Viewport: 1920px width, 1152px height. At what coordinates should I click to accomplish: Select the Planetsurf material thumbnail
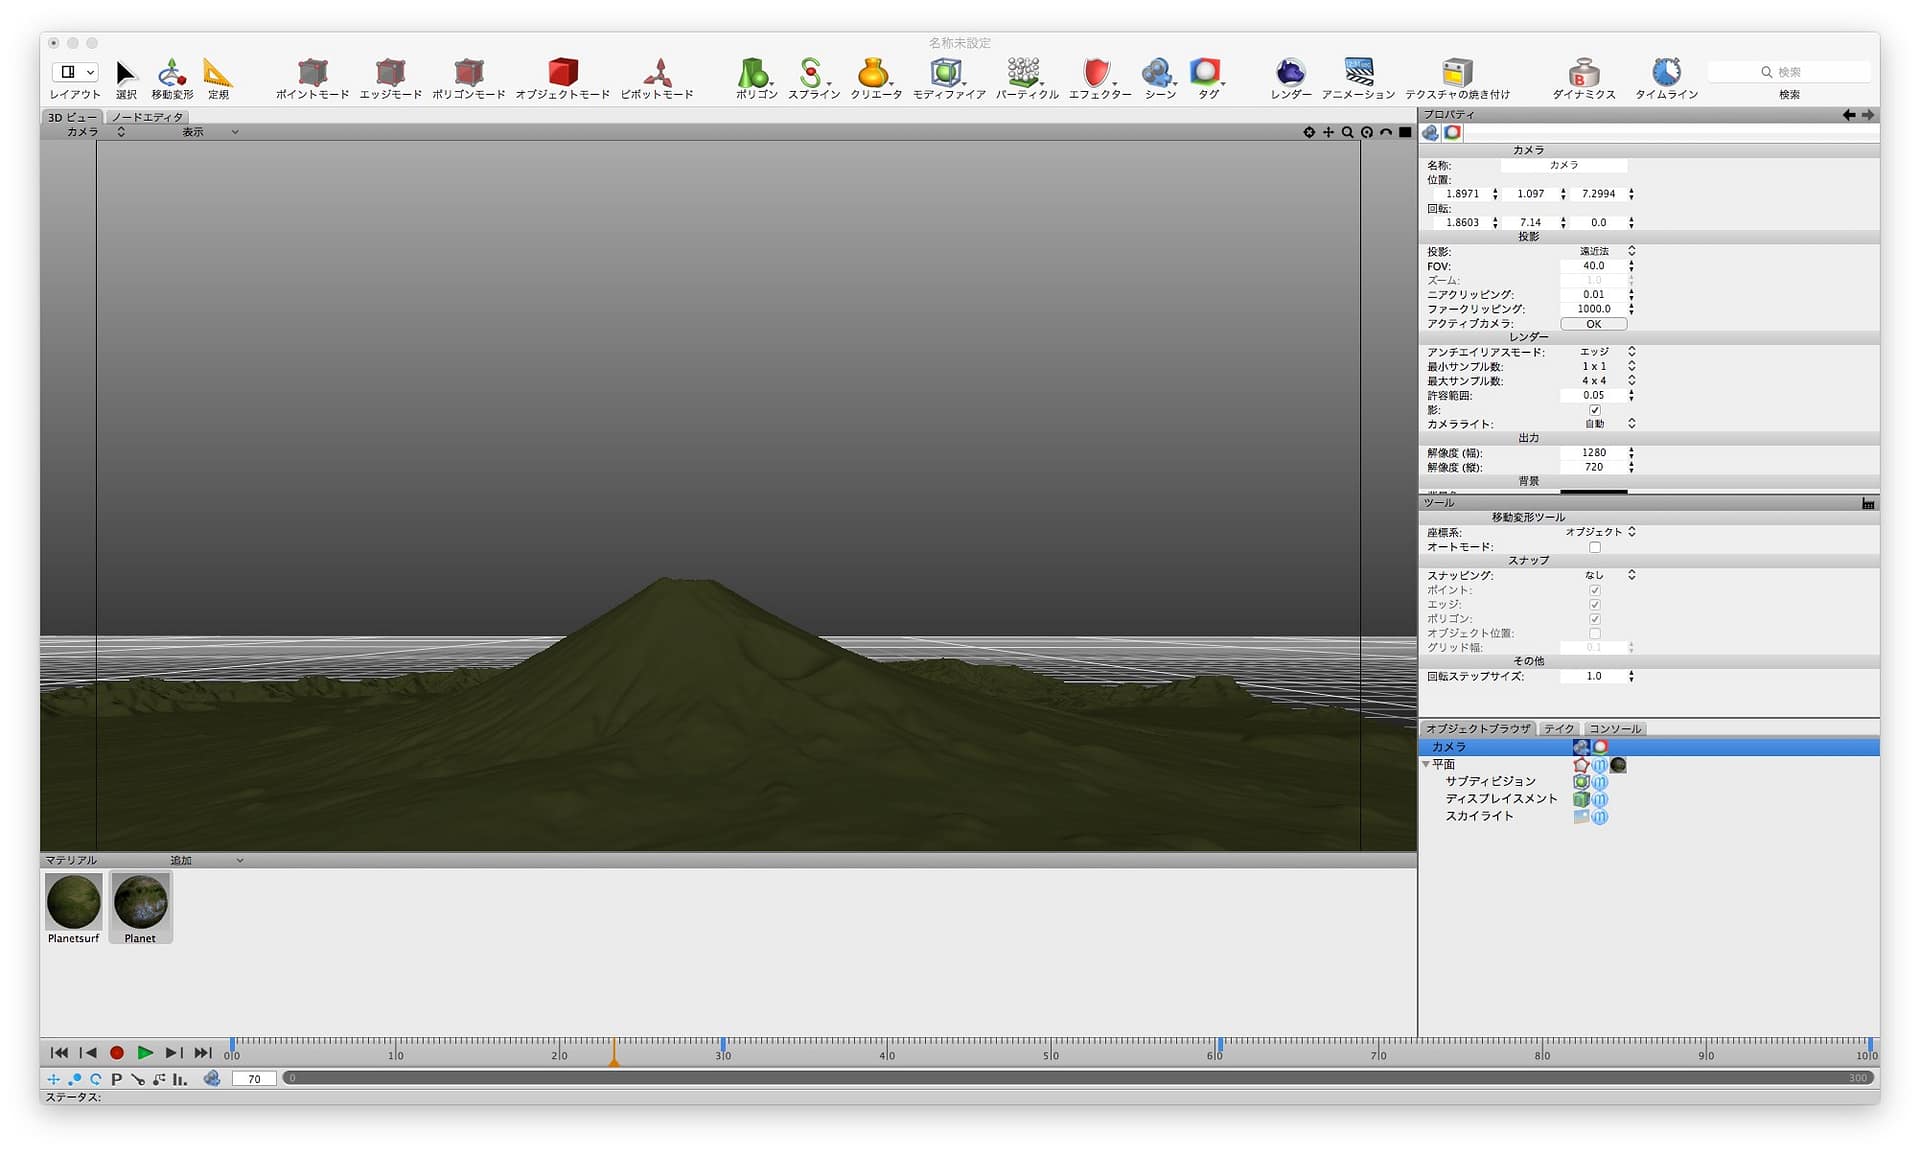(x=74, y=902)
